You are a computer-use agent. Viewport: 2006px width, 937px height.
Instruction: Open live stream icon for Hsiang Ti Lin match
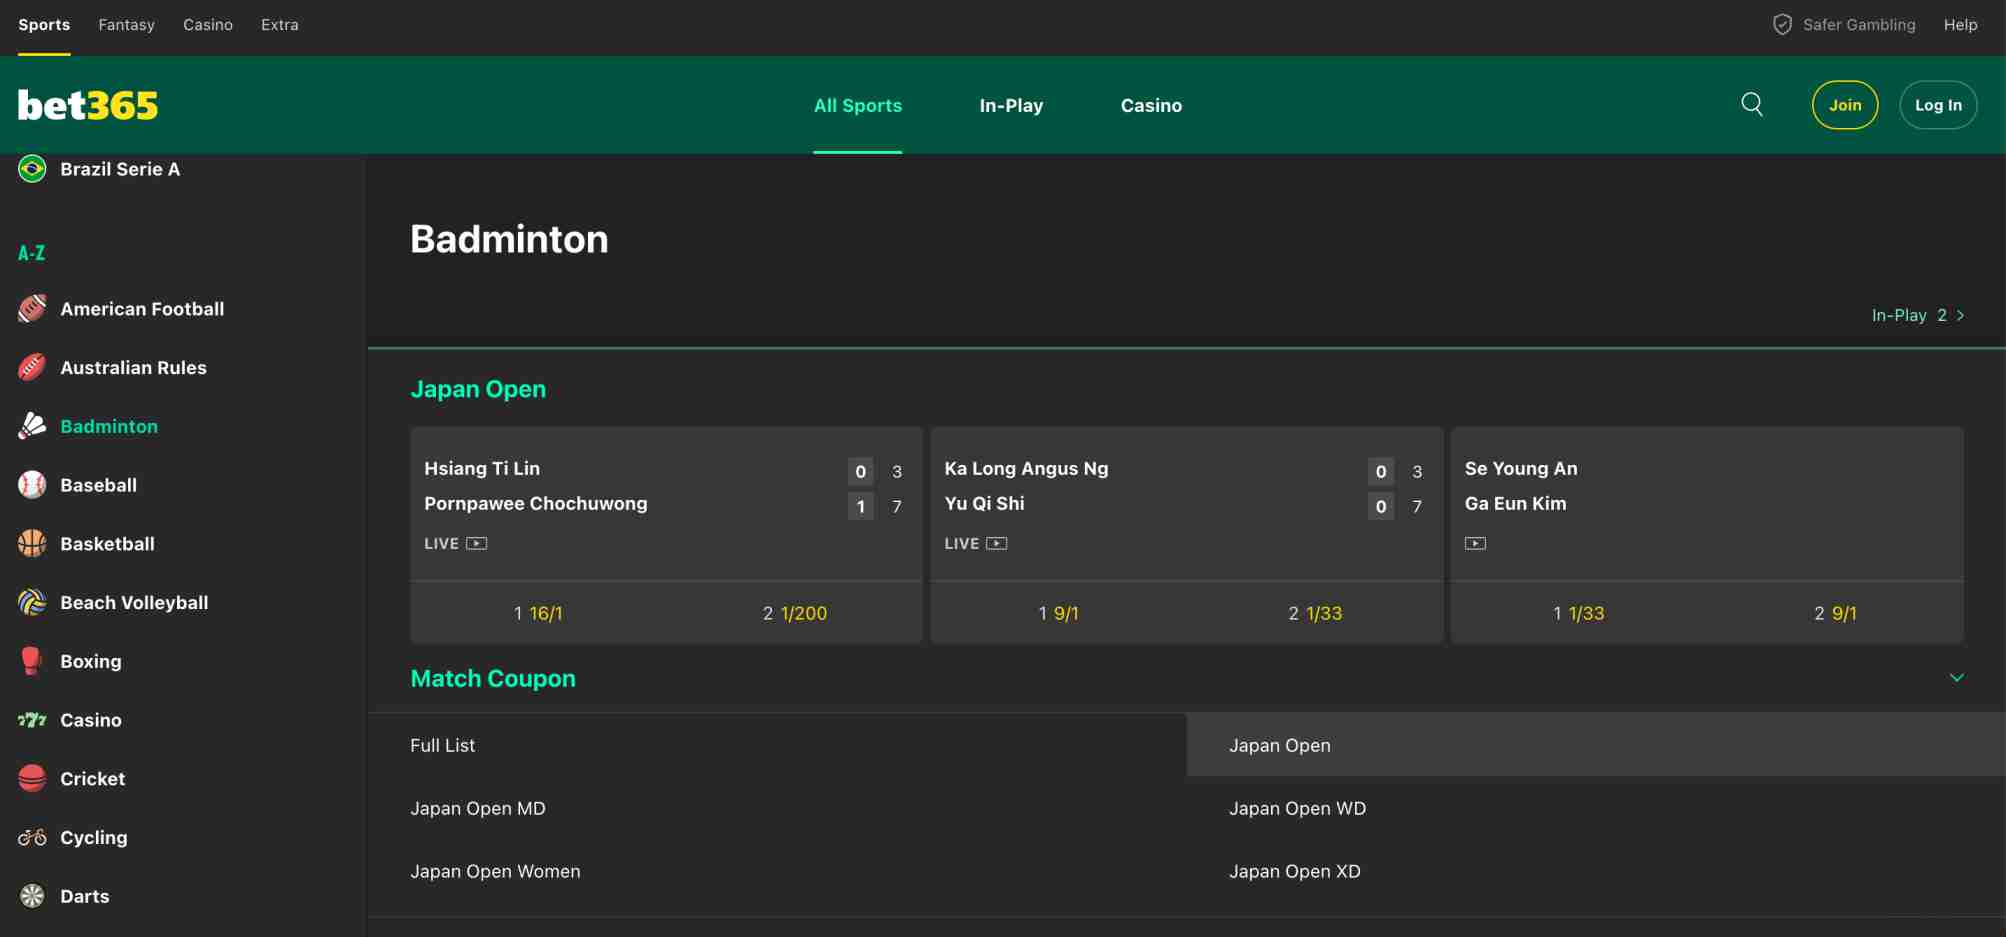(477, 544)
